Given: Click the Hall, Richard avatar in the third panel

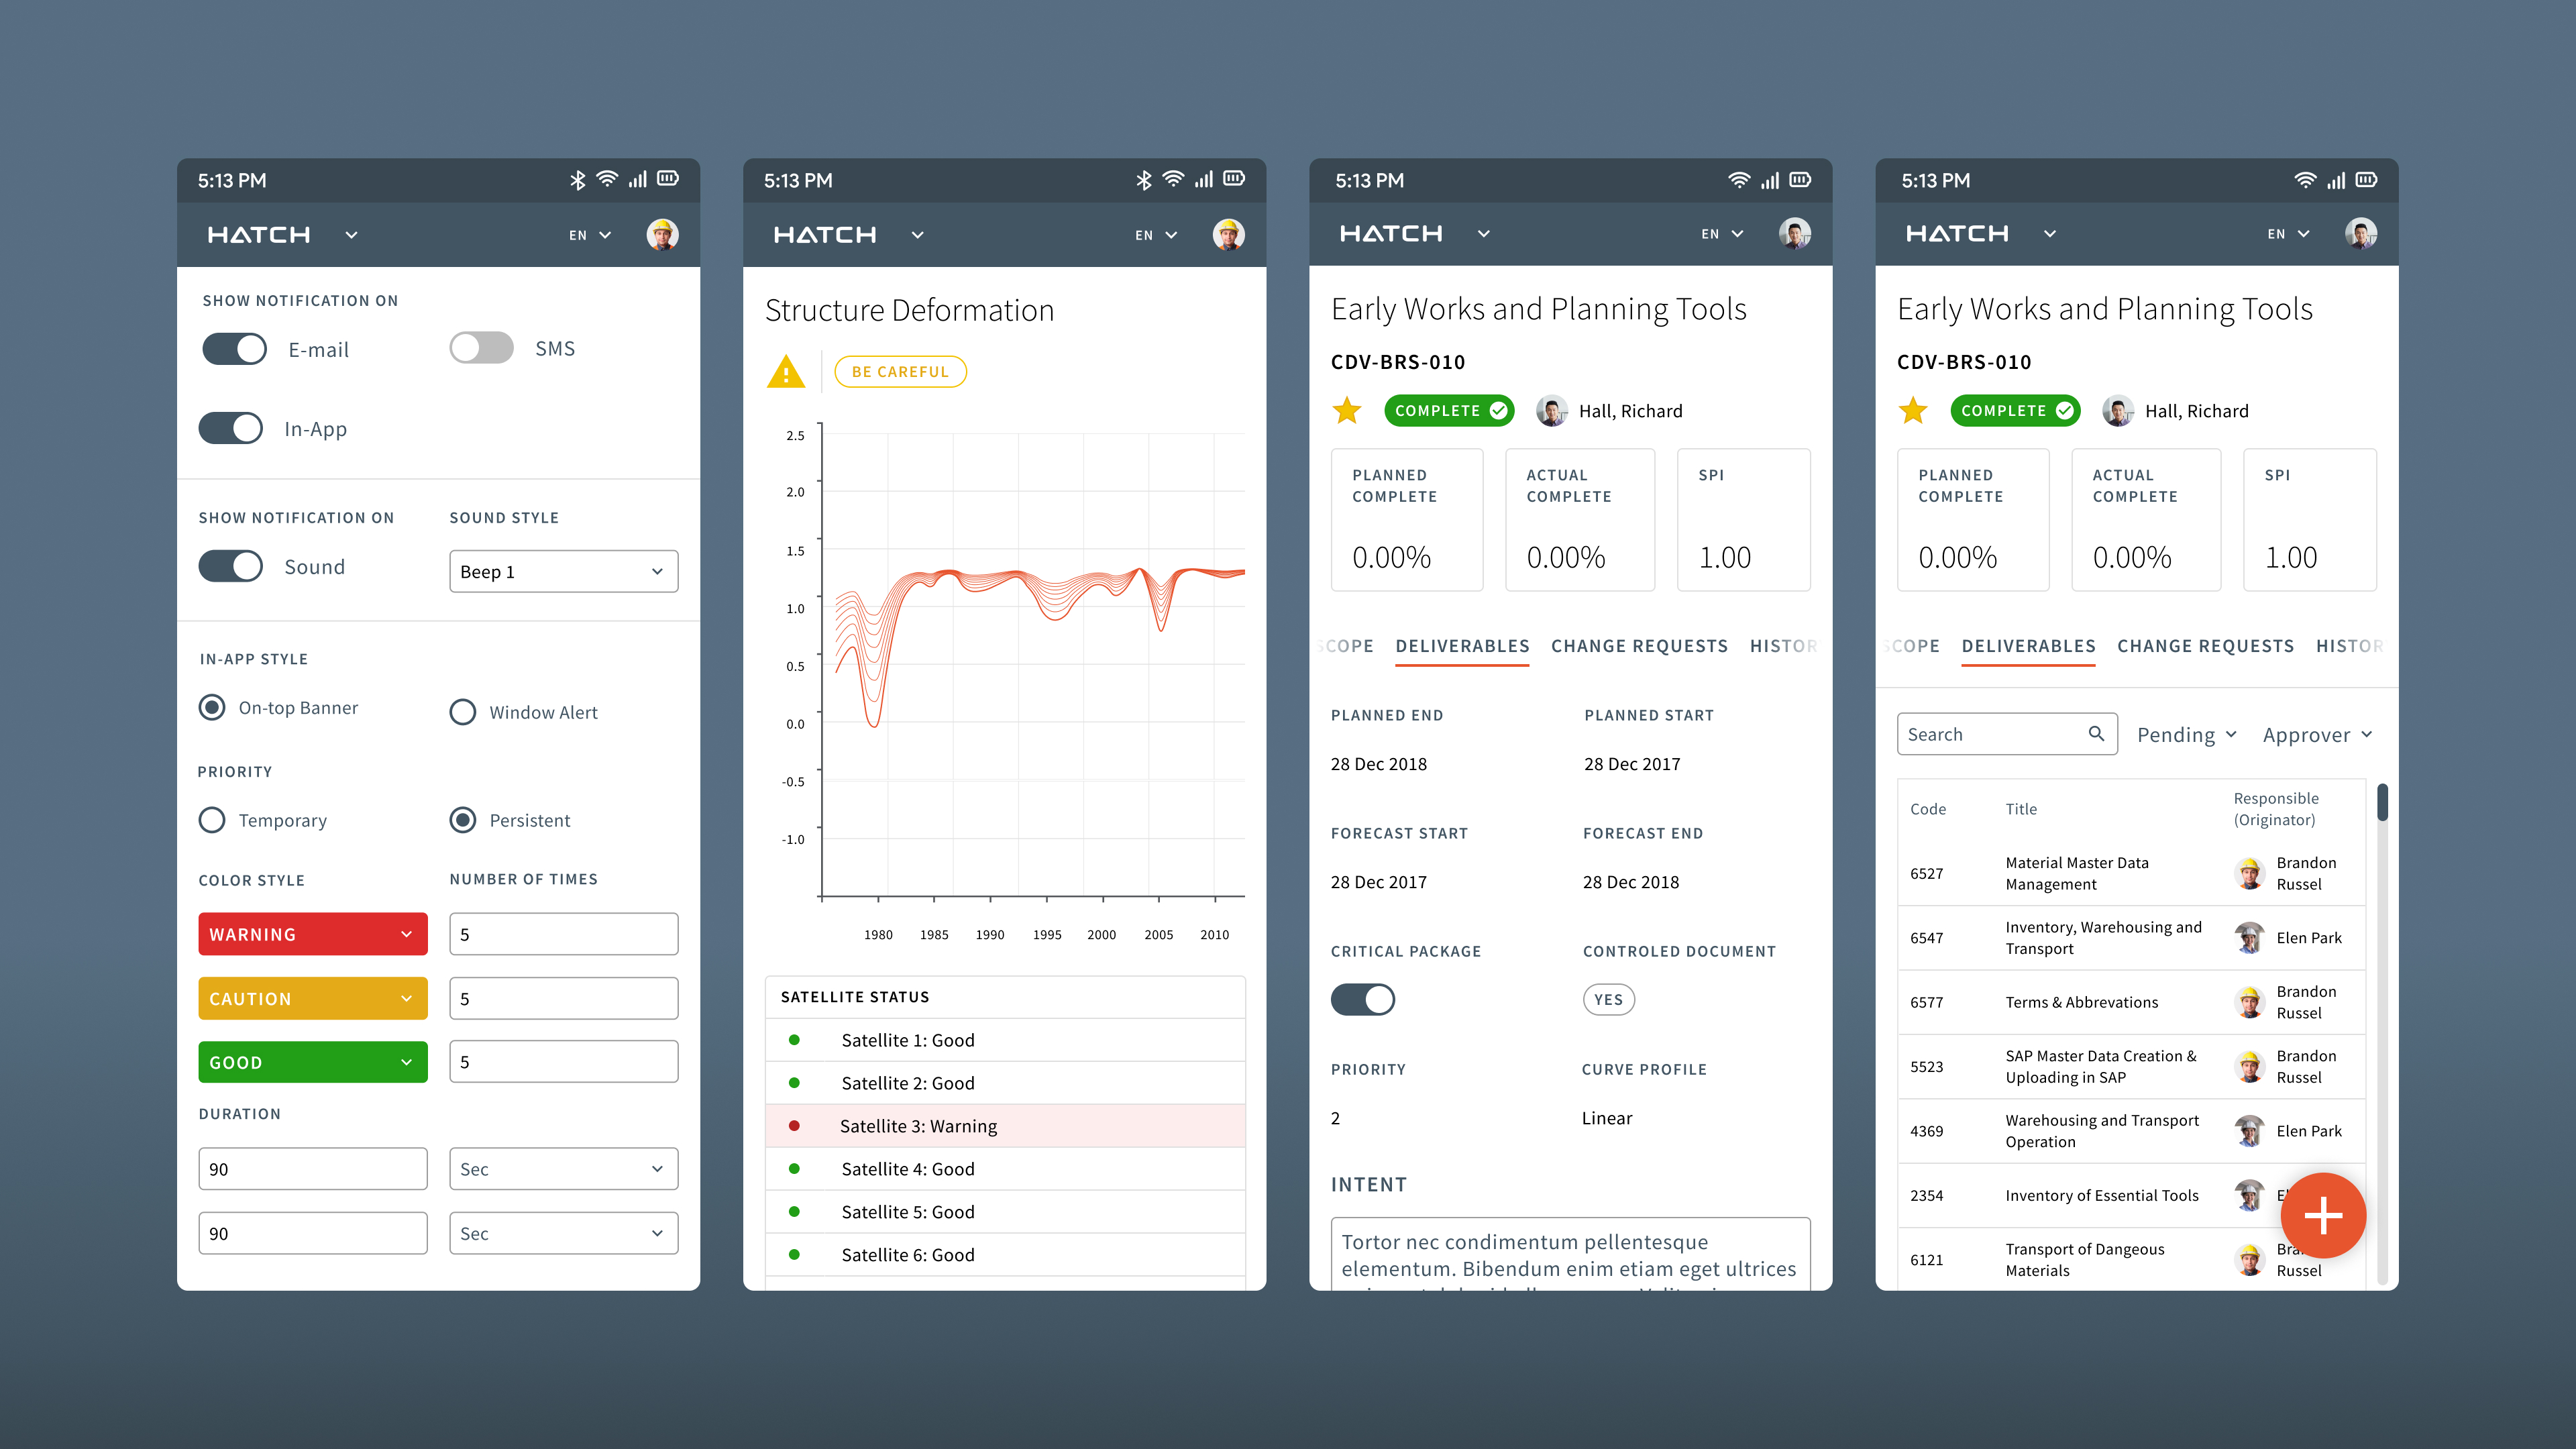Looking at the screenshot, I should tap(1551, 411).
